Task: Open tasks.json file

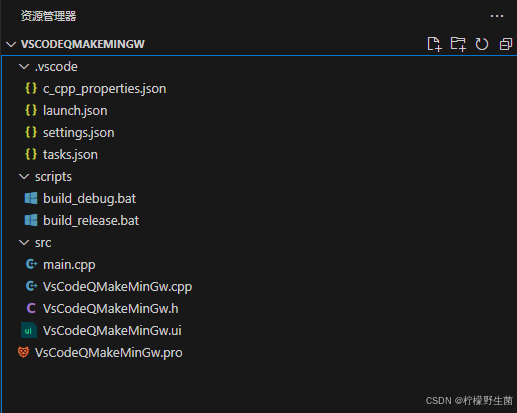Action: [x=70, y=155]
